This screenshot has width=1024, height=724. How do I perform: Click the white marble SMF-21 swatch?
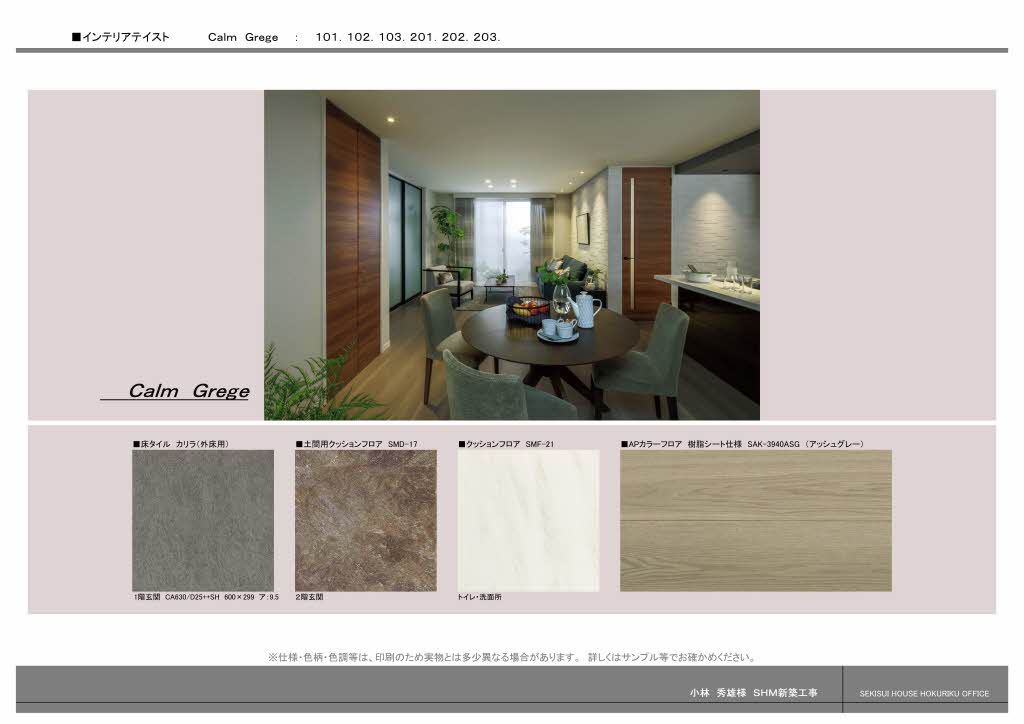point(528,520)
